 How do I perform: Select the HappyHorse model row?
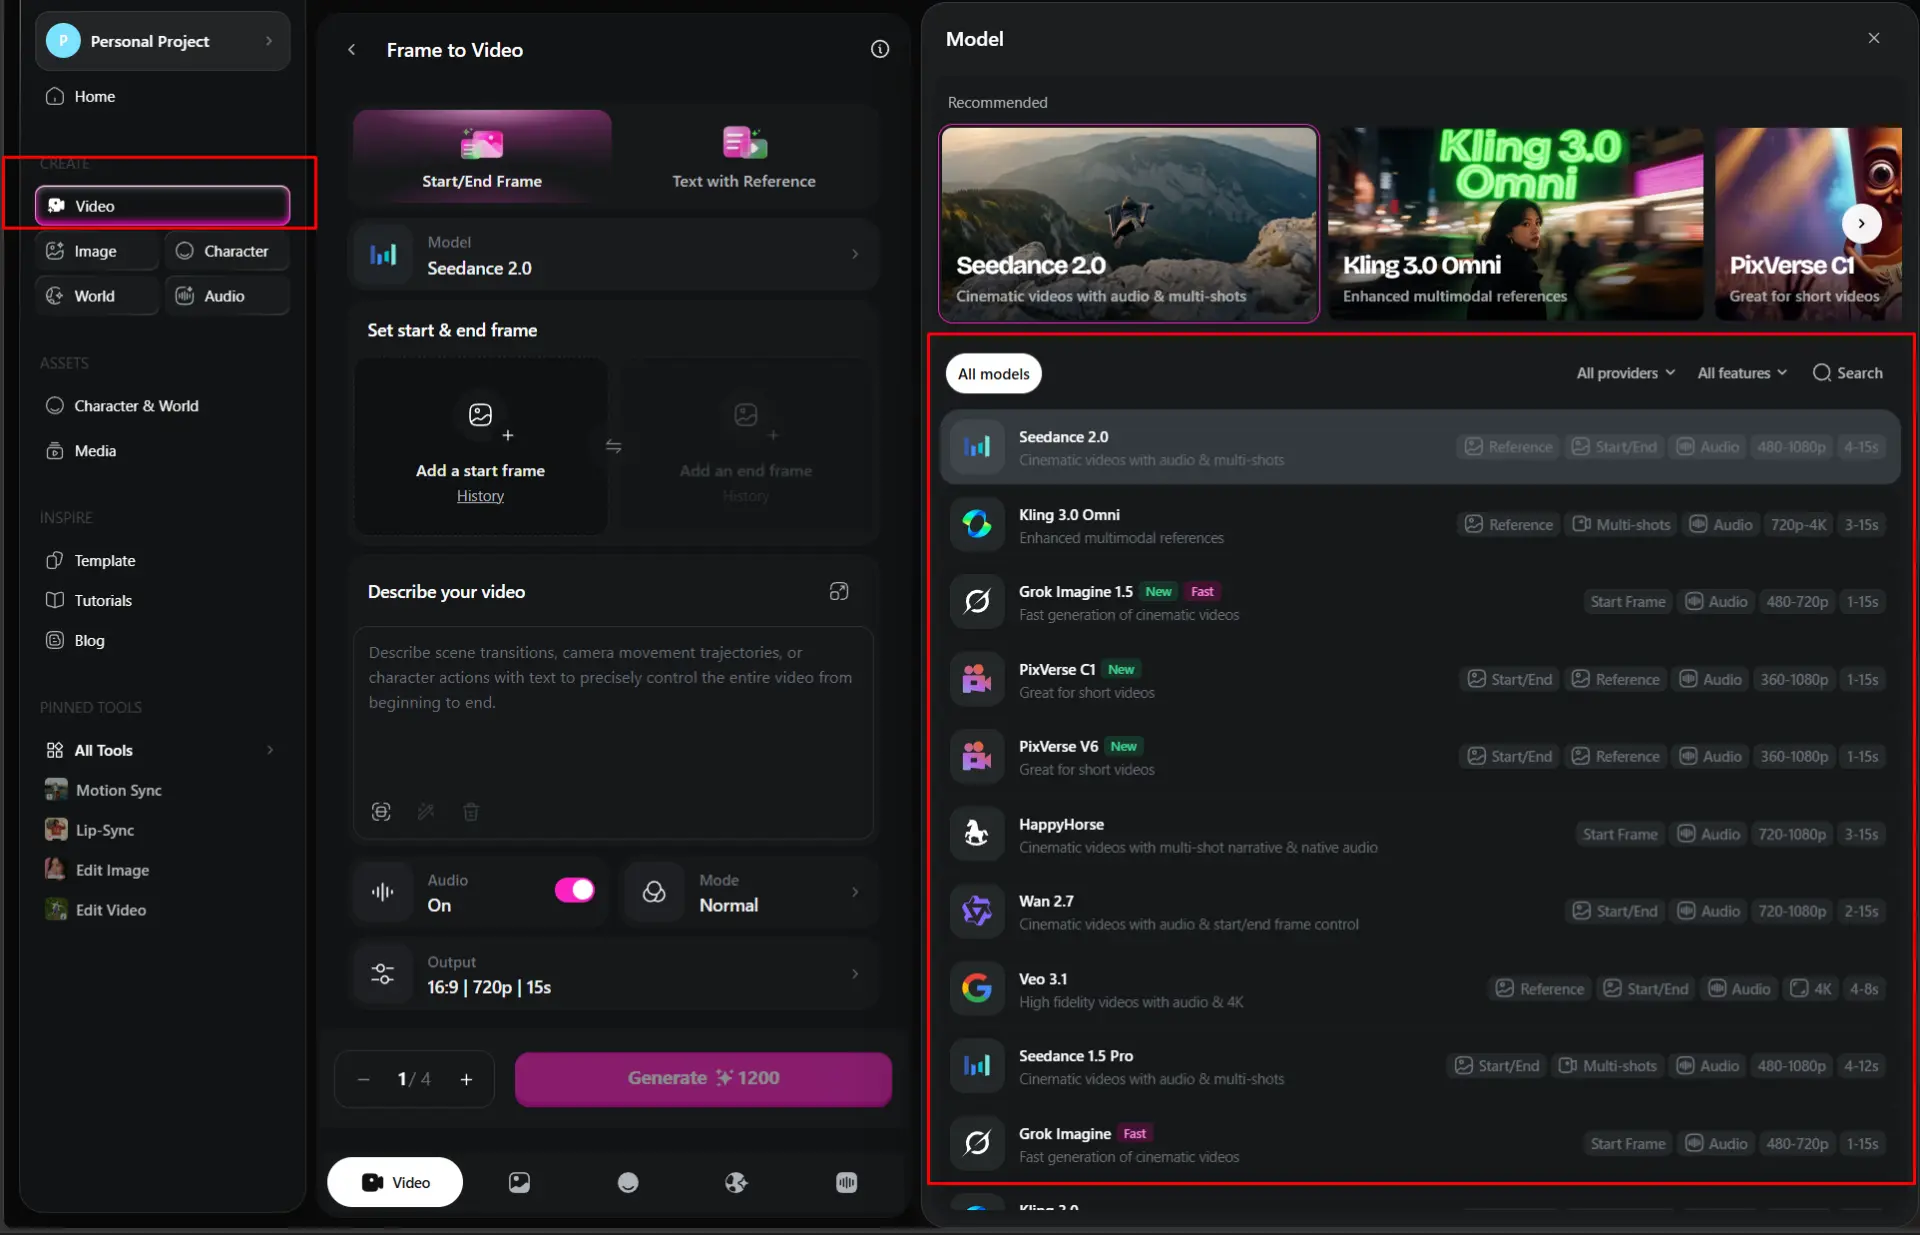point(1420,835)
